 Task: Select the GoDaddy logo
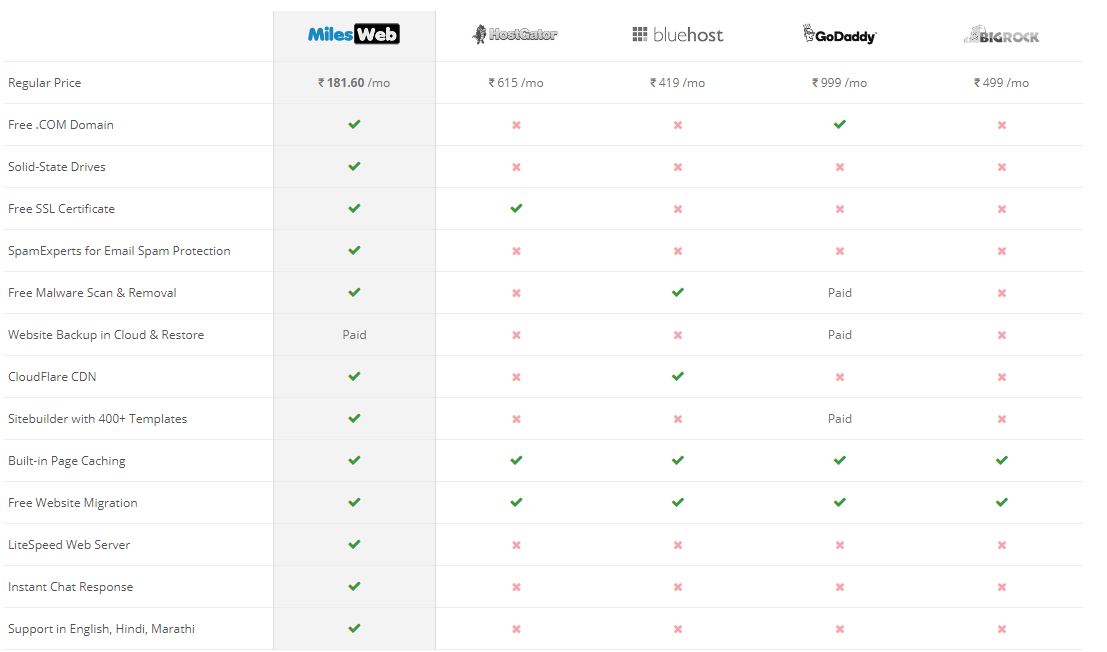point(839,34)
